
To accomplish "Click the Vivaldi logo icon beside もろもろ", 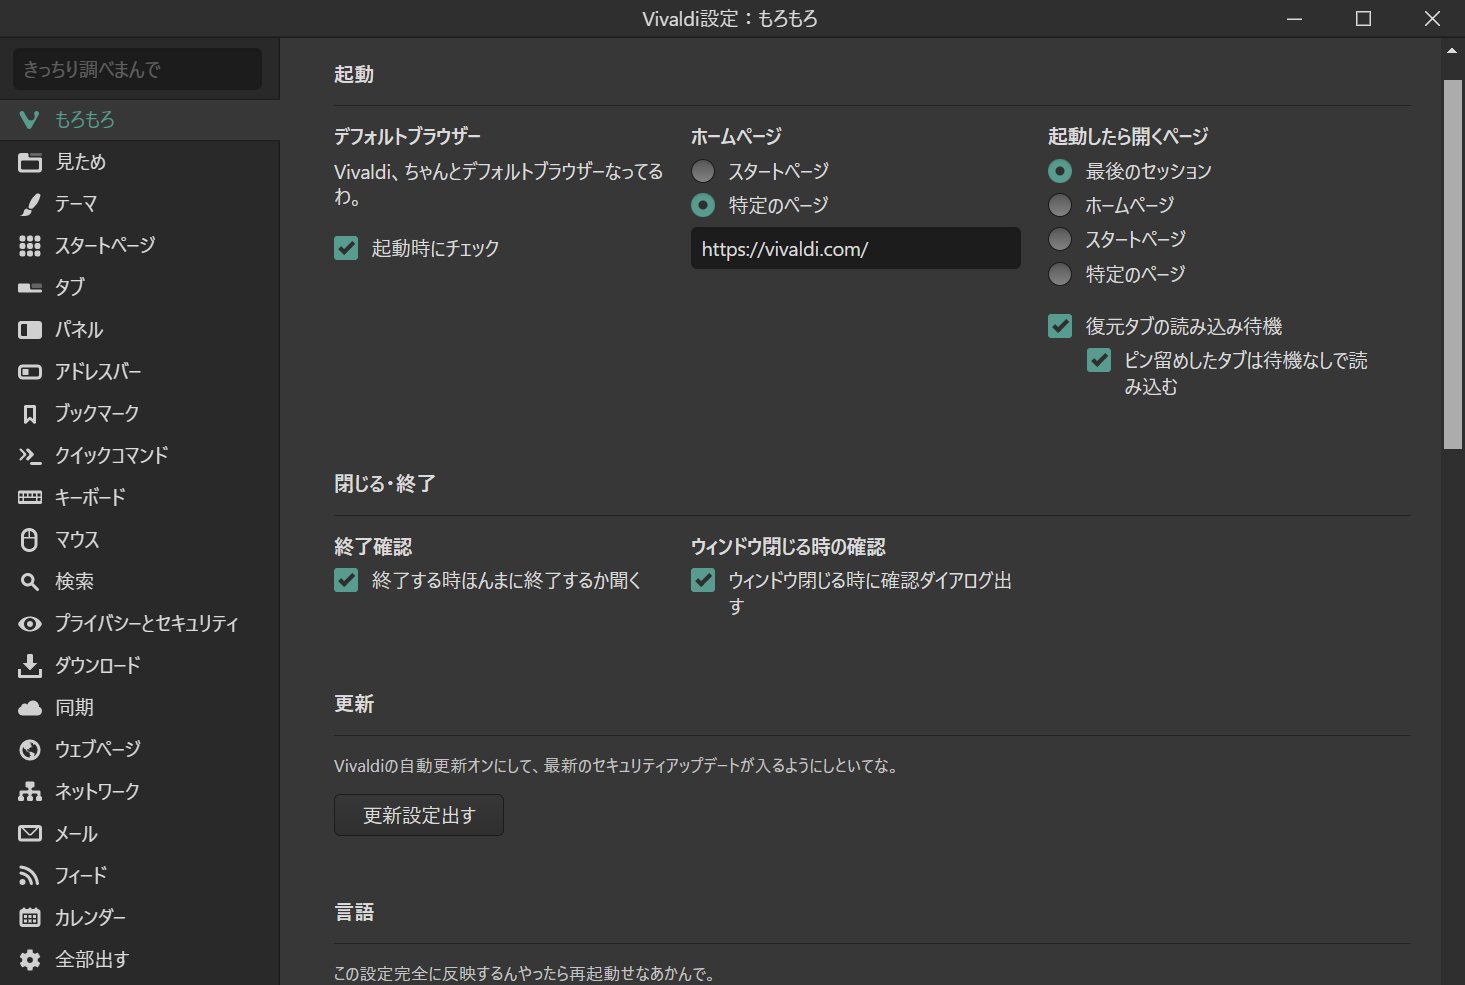I will pos(30,120).
